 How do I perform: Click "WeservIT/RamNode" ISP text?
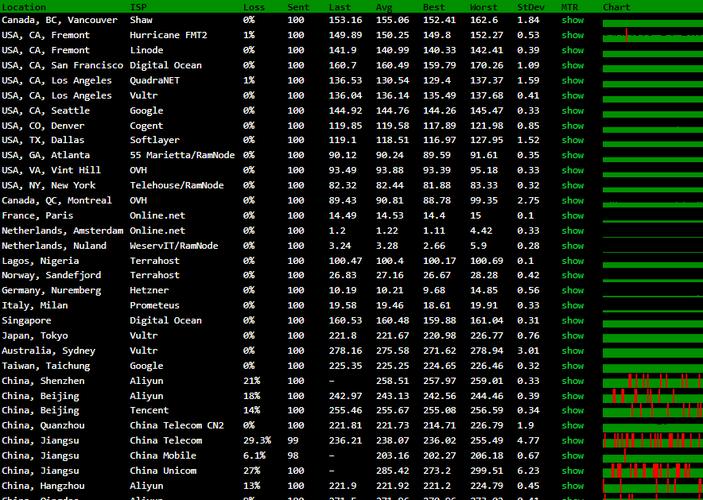tap(174, 246)
